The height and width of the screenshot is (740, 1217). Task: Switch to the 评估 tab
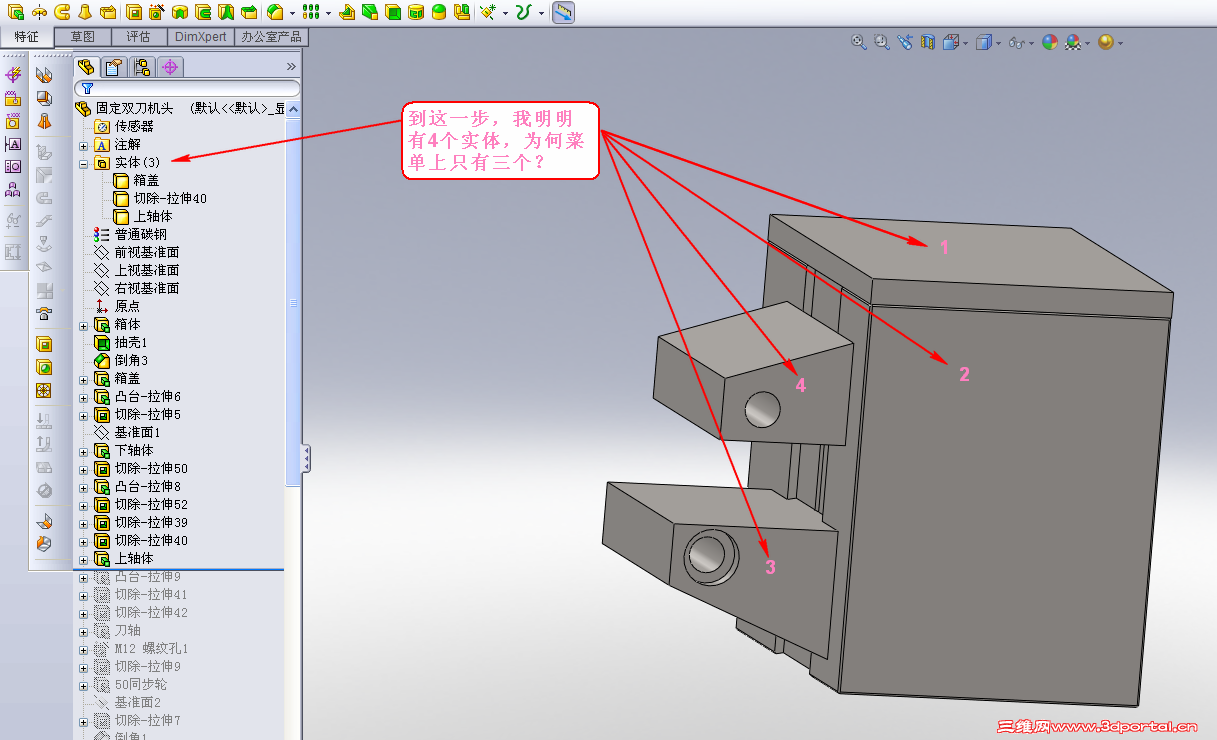pyautogui.click(x=138, y=37)
